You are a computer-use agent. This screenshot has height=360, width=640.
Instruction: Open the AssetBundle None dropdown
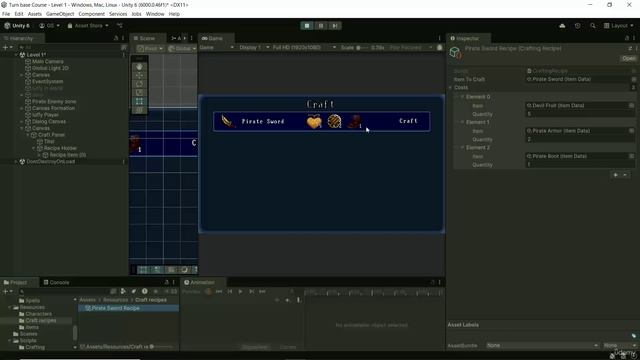point(542,345)
